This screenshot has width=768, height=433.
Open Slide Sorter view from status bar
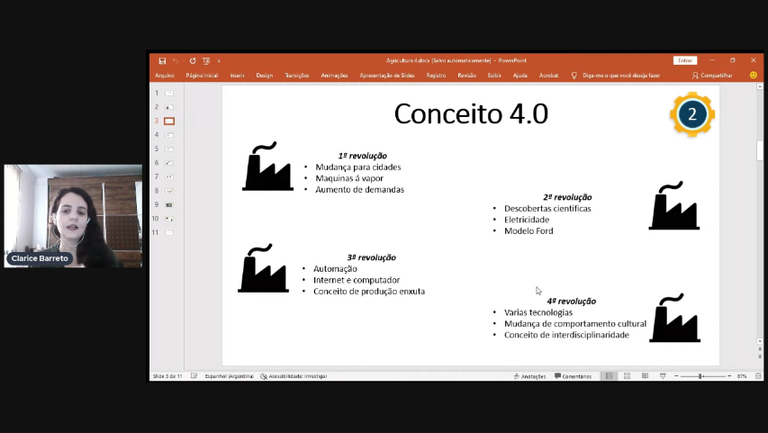click(627, 376)
